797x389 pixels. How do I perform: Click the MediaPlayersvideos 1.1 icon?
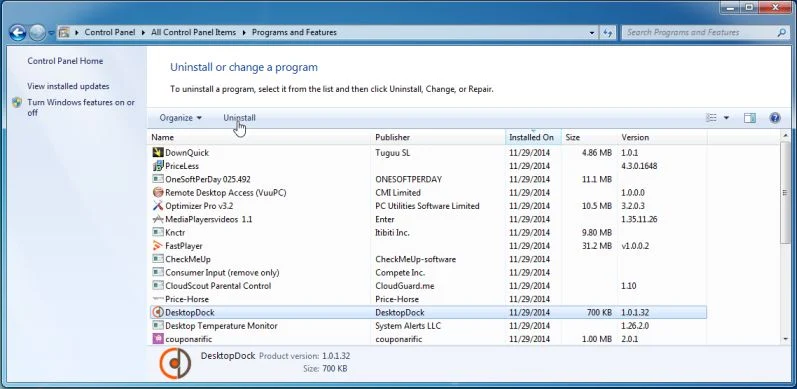click(158, 219)
